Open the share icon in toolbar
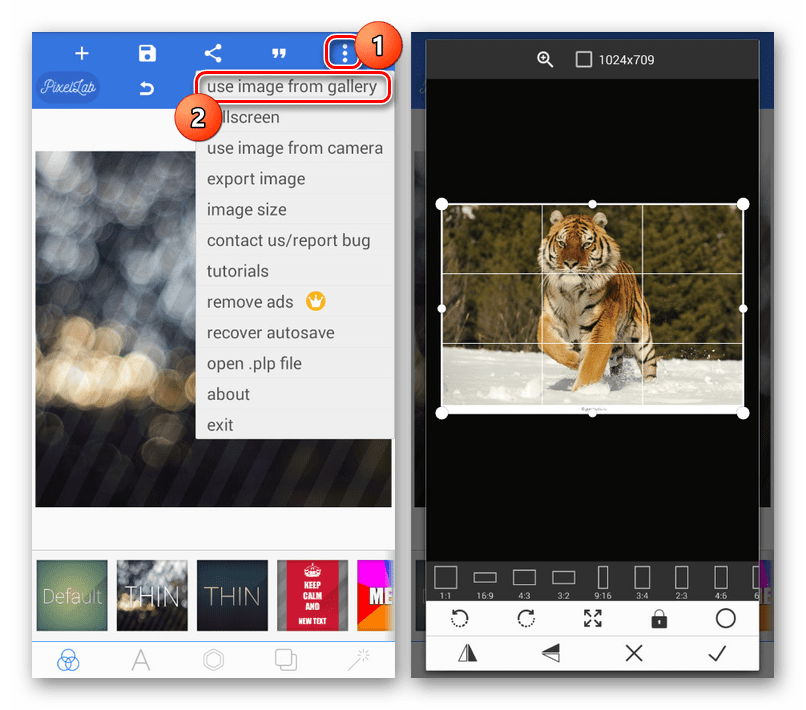This screenshot has height=710, width=806. pyautogui.click(x=213, y=53)
